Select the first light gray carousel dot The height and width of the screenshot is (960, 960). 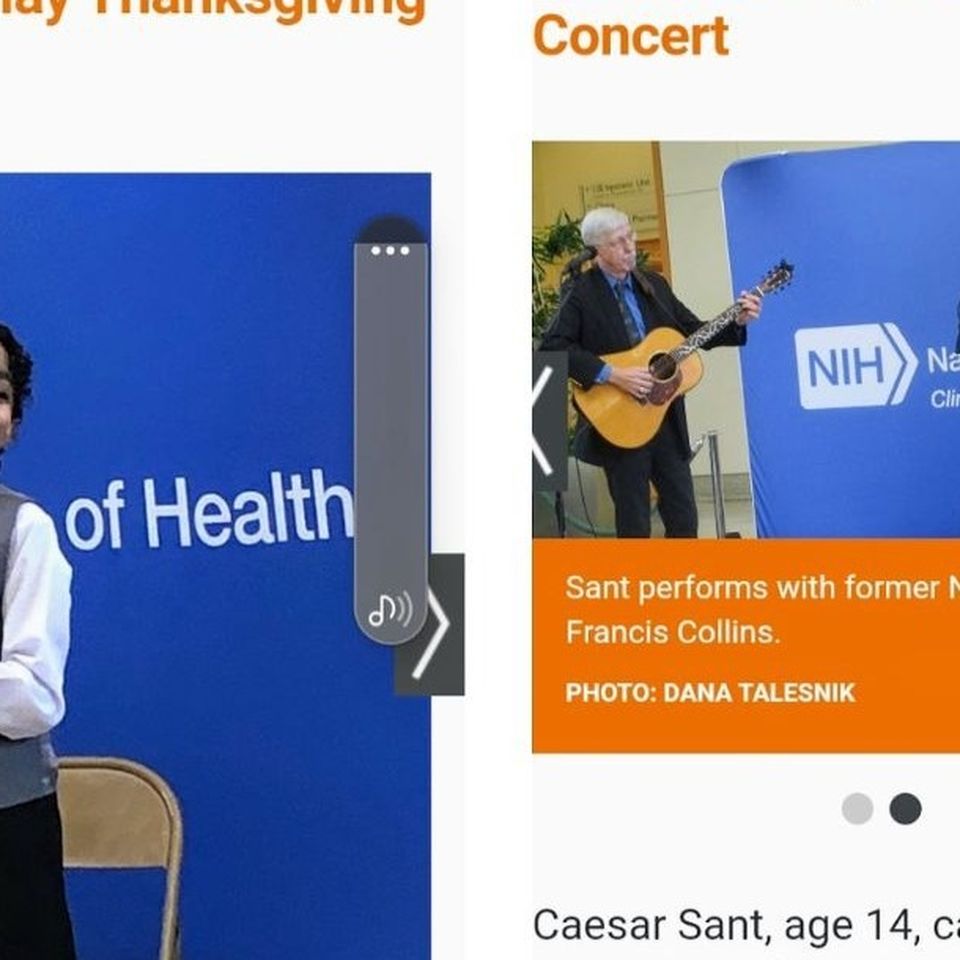(x=857, y=809)
